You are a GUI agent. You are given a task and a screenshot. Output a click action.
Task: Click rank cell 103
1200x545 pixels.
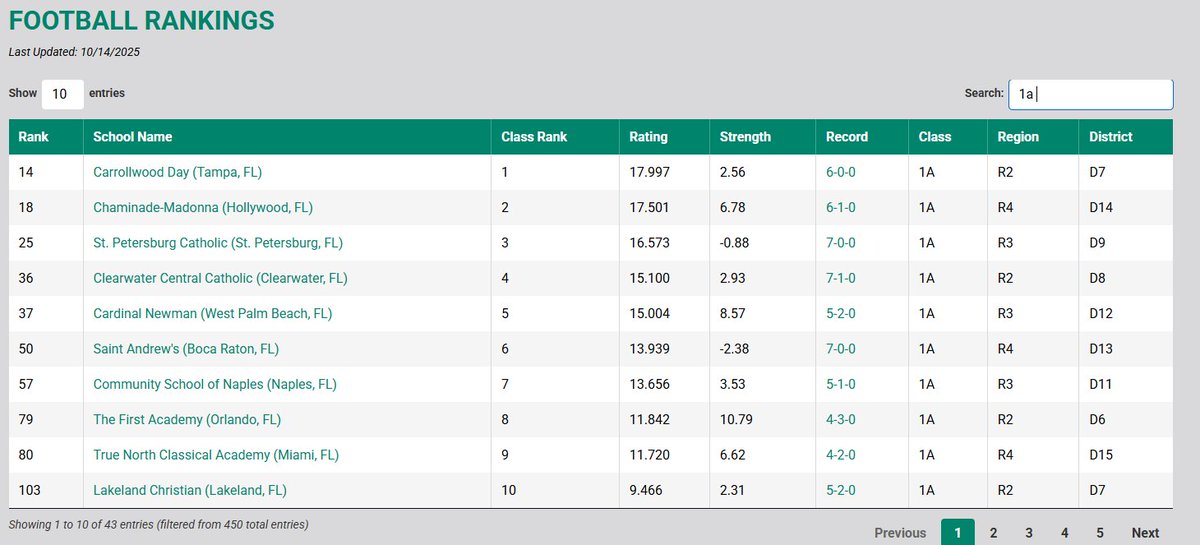(x=29, y=490)
